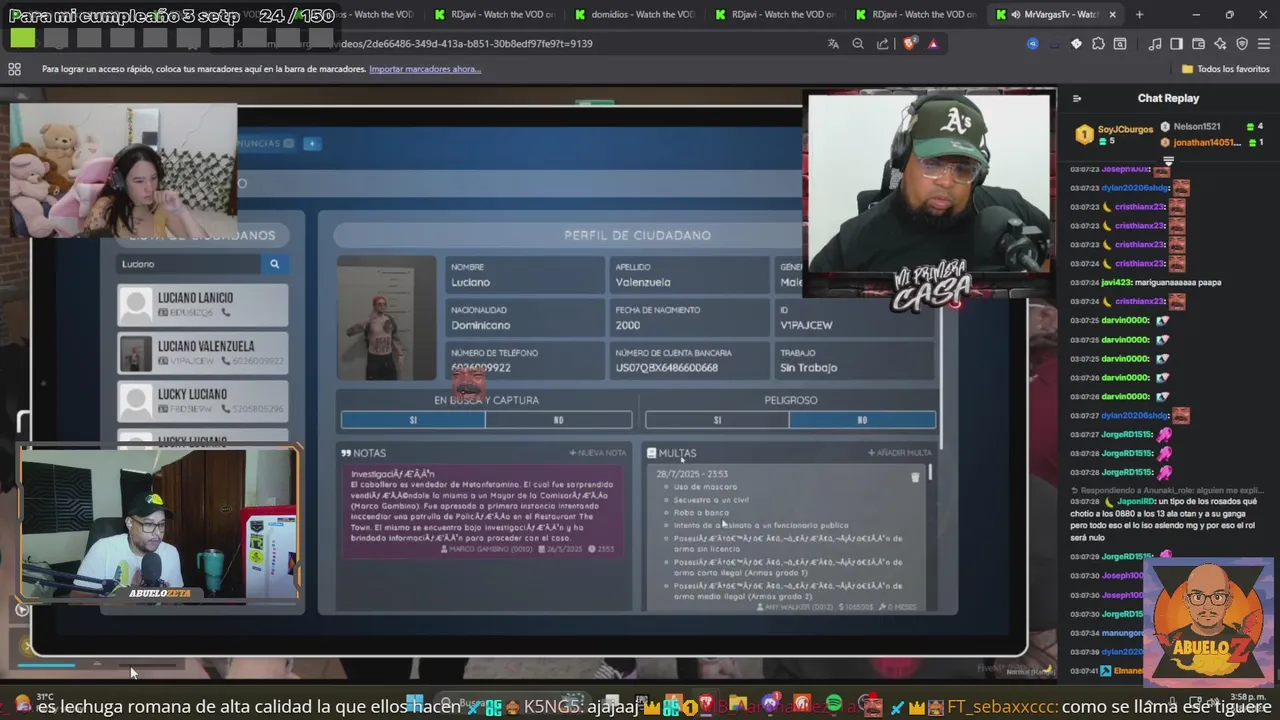This screenshot has width=1280, height=720.
Task: Set En Busca y Captura to NO
Action: 559,420
